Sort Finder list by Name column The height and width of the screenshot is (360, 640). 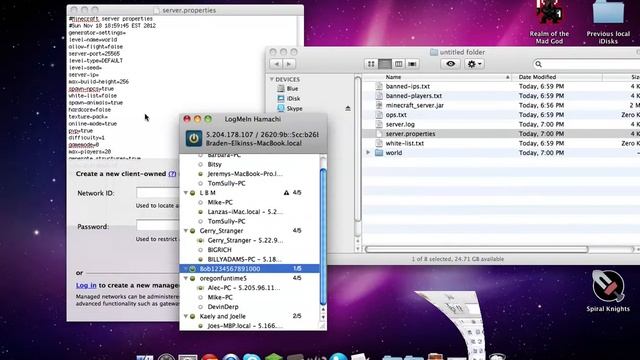(437, 77)
